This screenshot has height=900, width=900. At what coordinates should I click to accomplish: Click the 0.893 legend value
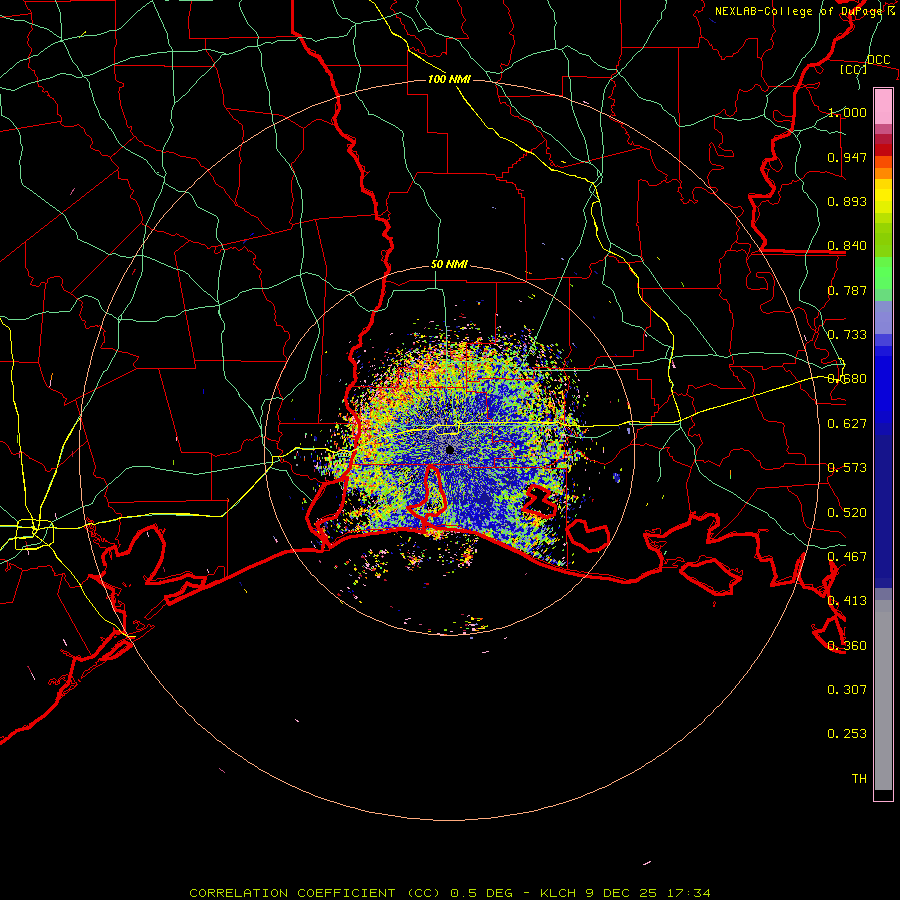coord(847,201)
